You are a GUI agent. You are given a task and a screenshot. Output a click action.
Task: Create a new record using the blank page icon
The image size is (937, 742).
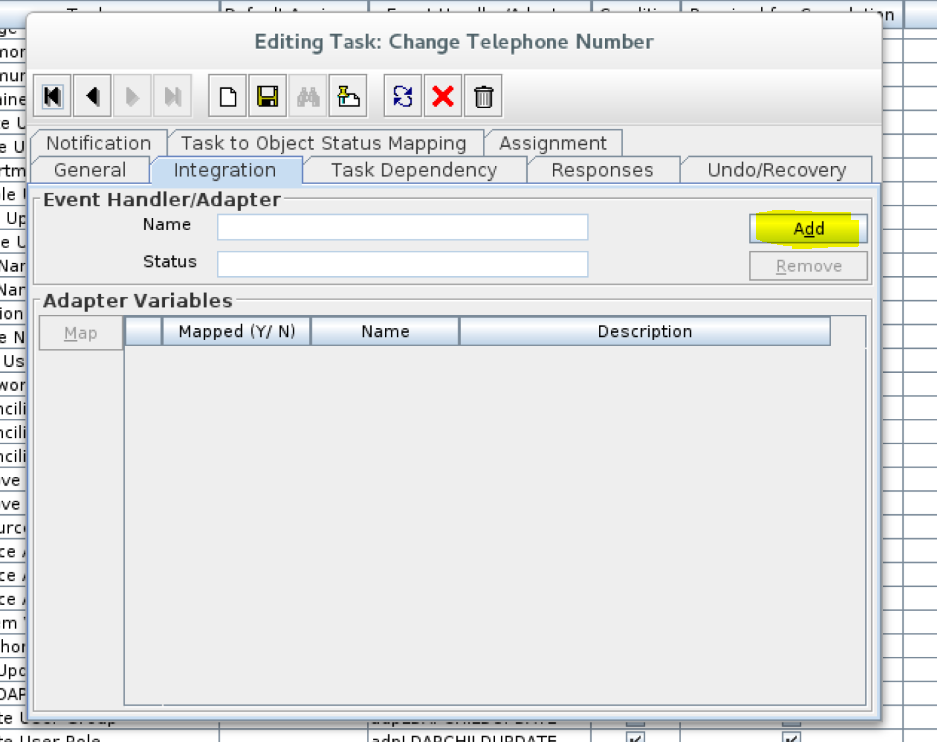(x=227, y=95)
